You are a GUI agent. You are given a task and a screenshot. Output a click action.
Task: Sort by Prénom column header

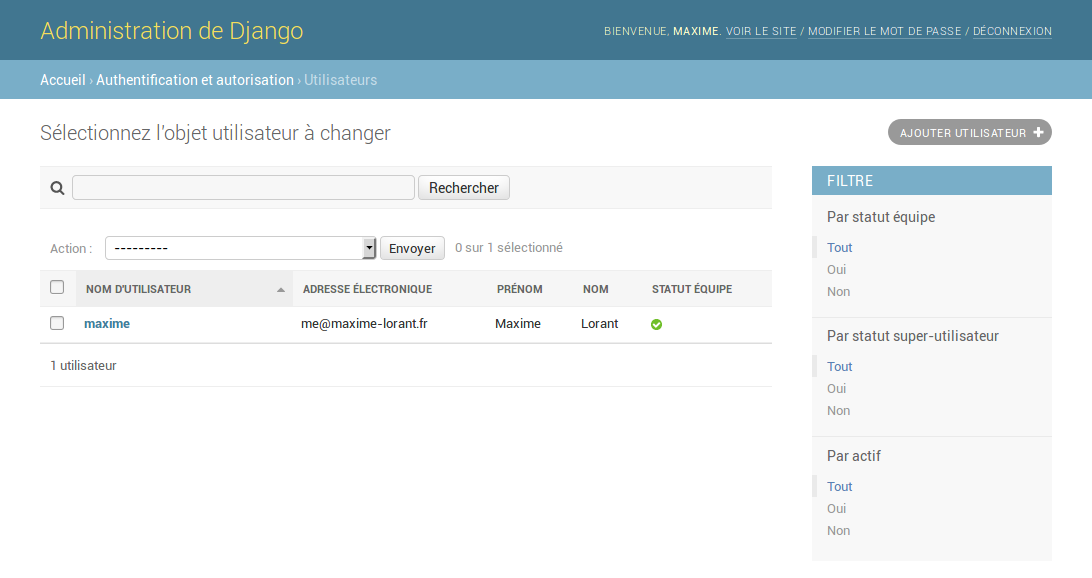pyautogui.click(x=520, y=289)
